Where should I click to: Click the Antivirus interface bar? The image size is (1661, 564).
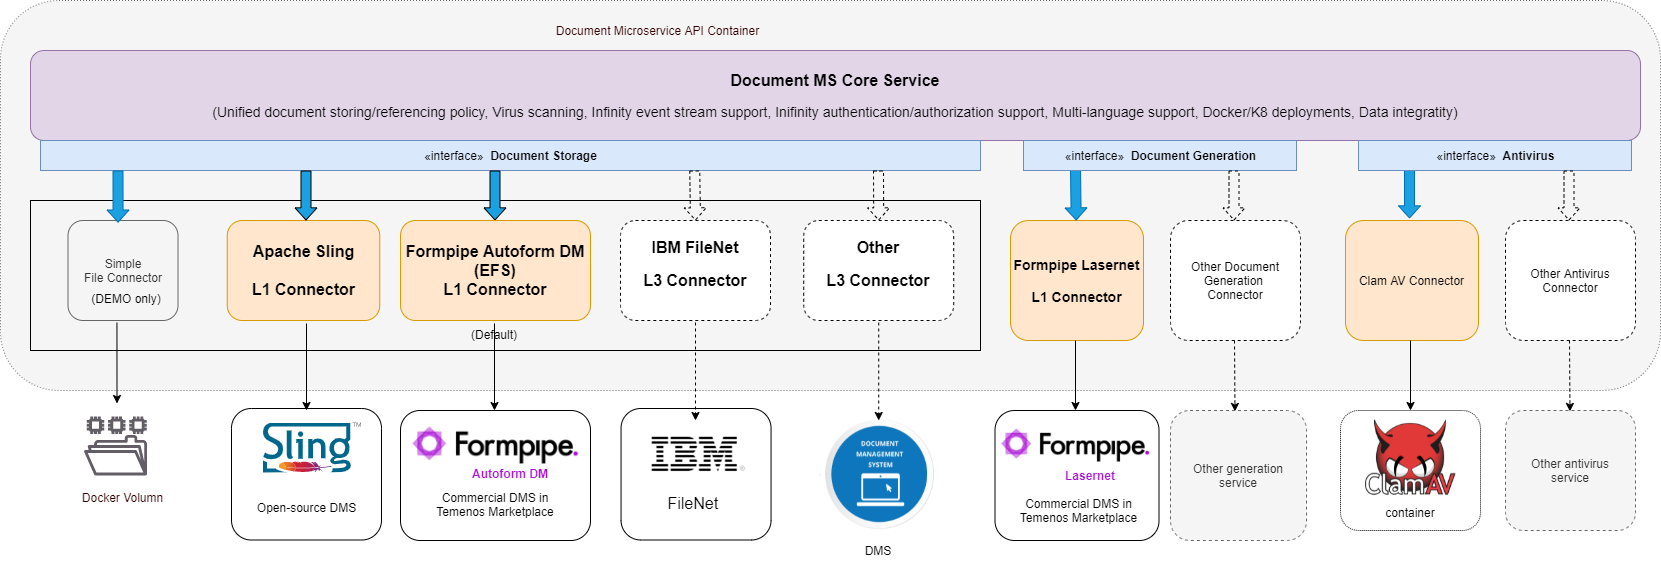1494,156
